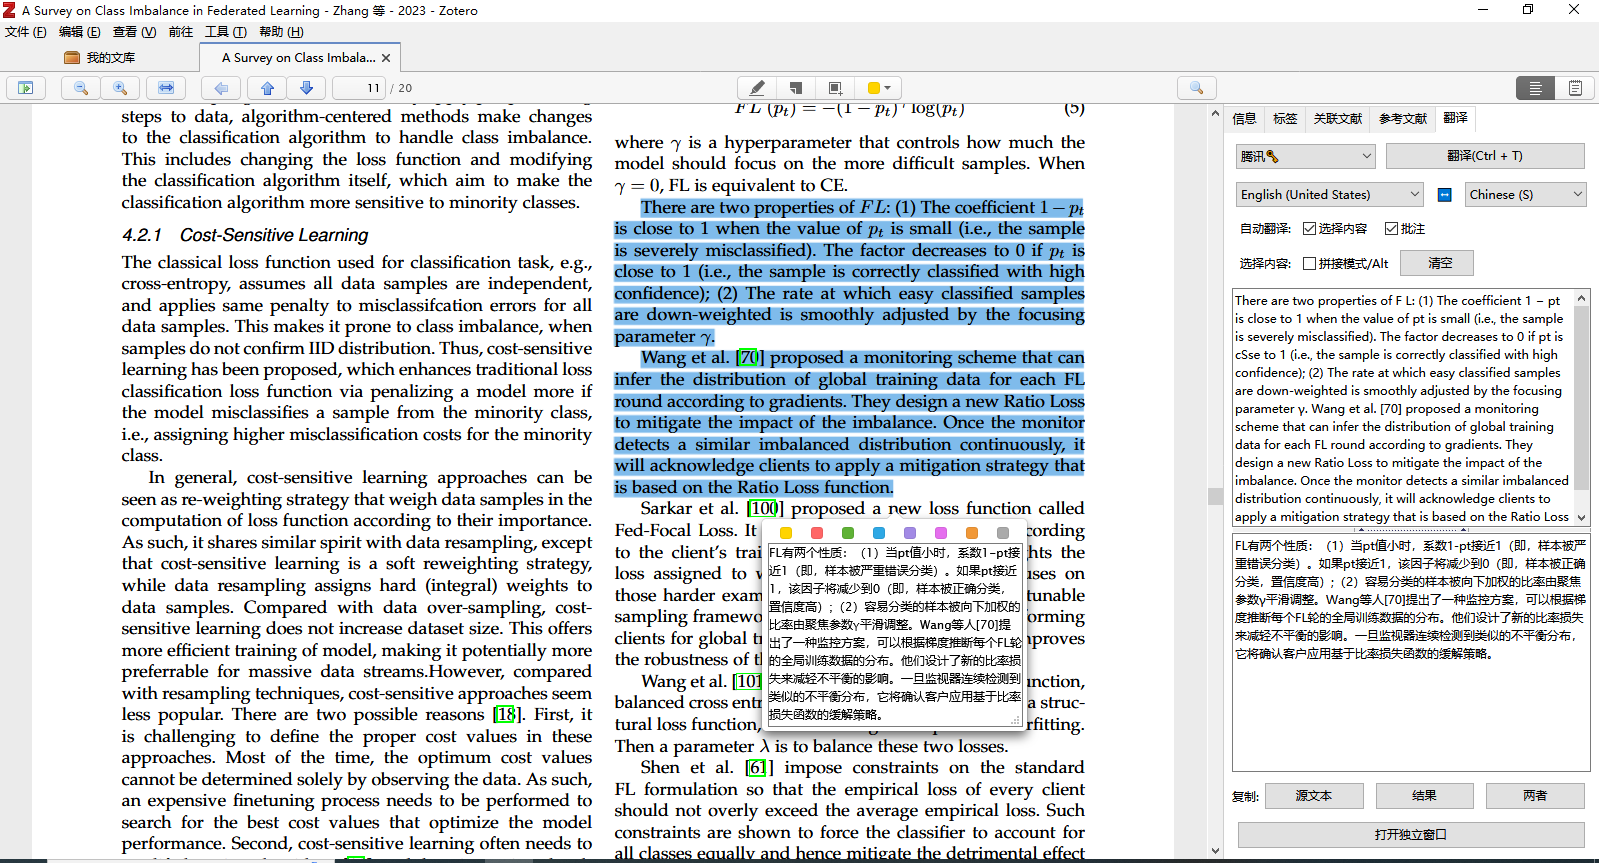
Task: Pick the red color in annotation popup
Action: coord(817,533)
